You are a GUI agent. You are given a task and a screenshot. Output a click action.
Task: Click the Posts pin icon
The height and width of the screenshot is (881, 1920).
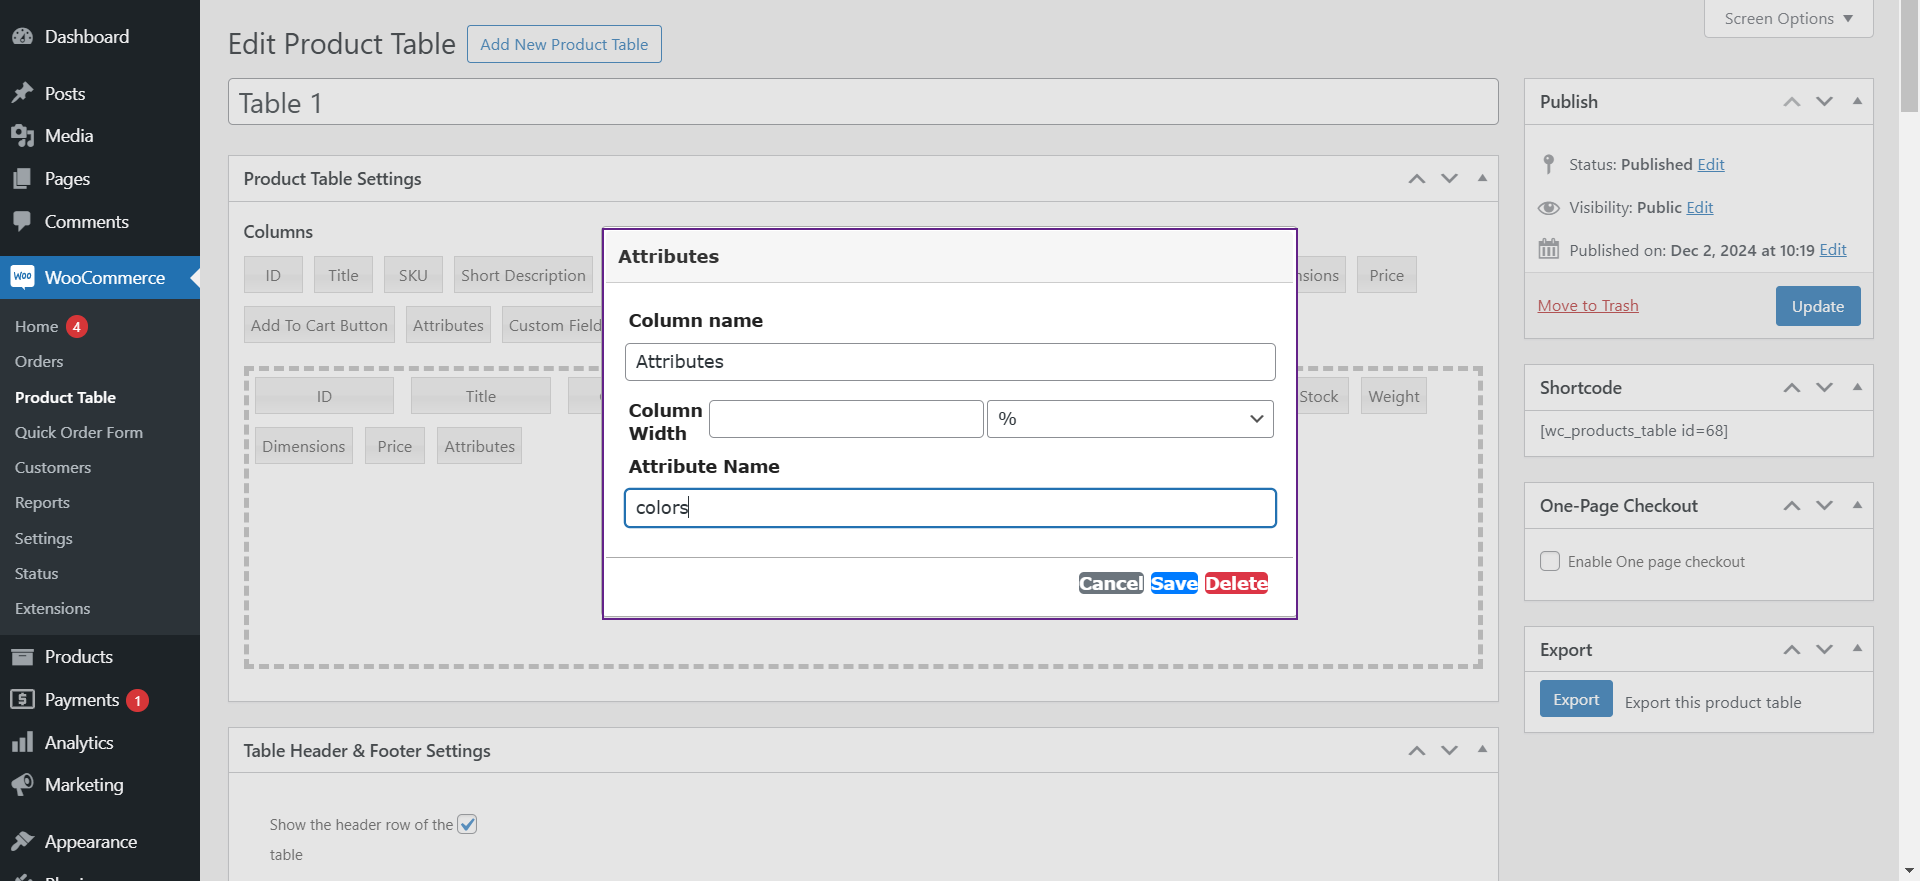pos(22,93)
